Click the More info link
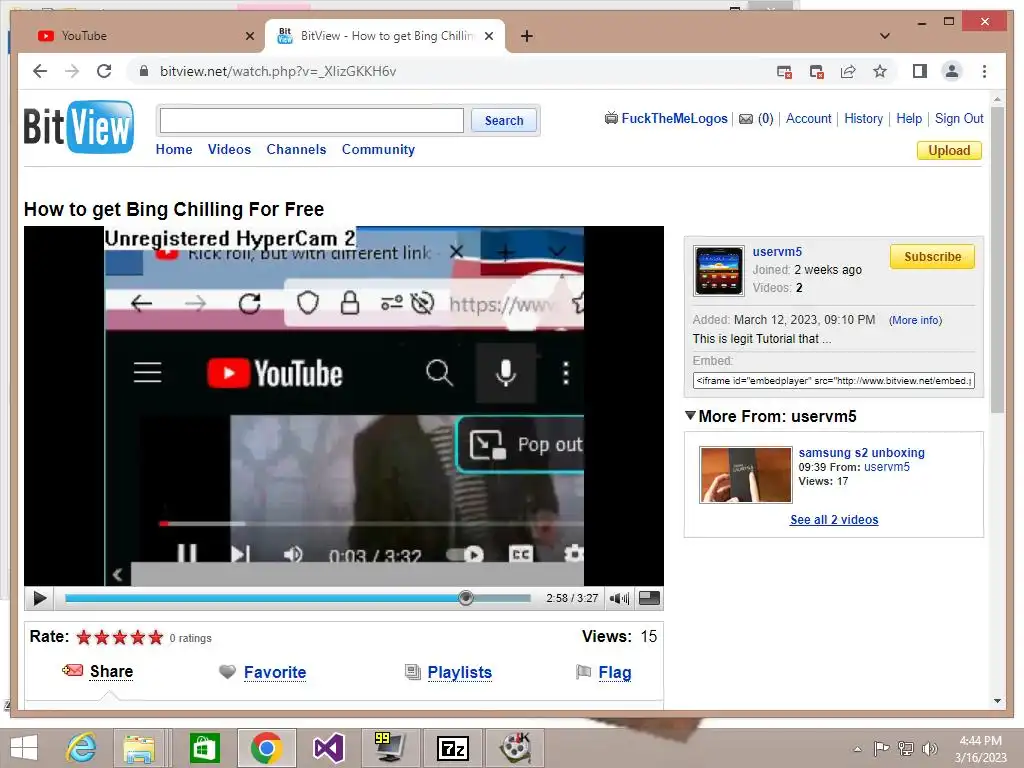This screenshot has height=768, width=1024. click(915, 320)
